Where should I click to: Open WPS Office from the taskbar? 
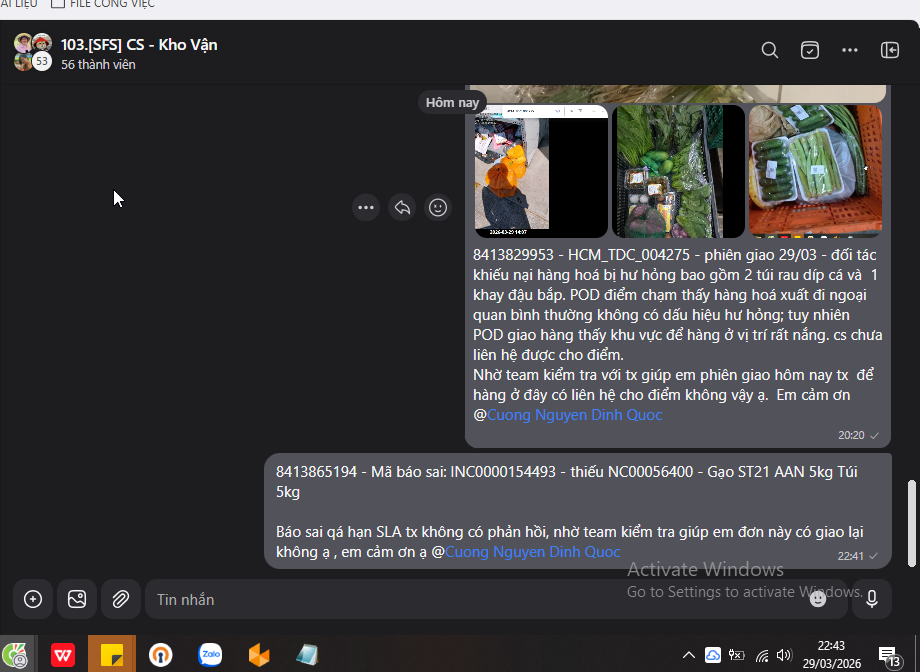point(63,655)
